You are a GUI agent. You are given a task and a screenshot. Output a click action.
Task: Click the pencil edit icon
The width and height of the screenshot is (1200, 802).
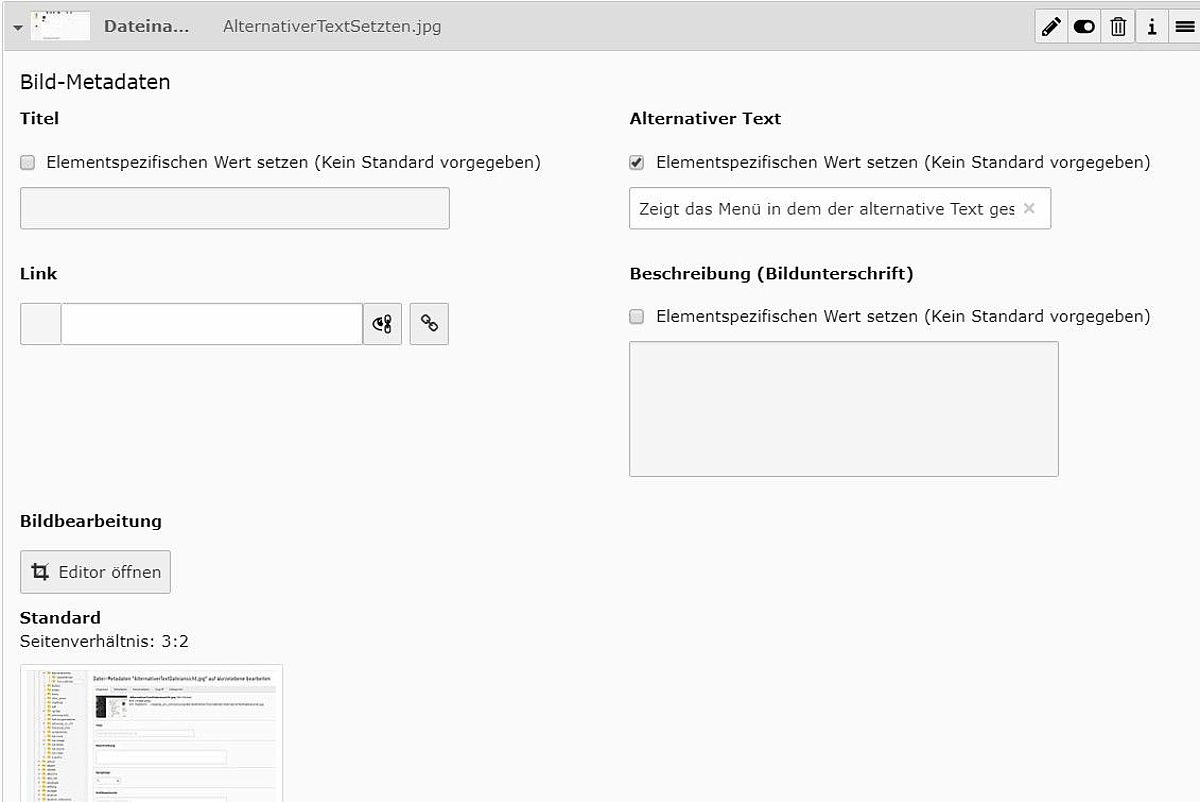pyautogui.click(x=1051, y=27)
